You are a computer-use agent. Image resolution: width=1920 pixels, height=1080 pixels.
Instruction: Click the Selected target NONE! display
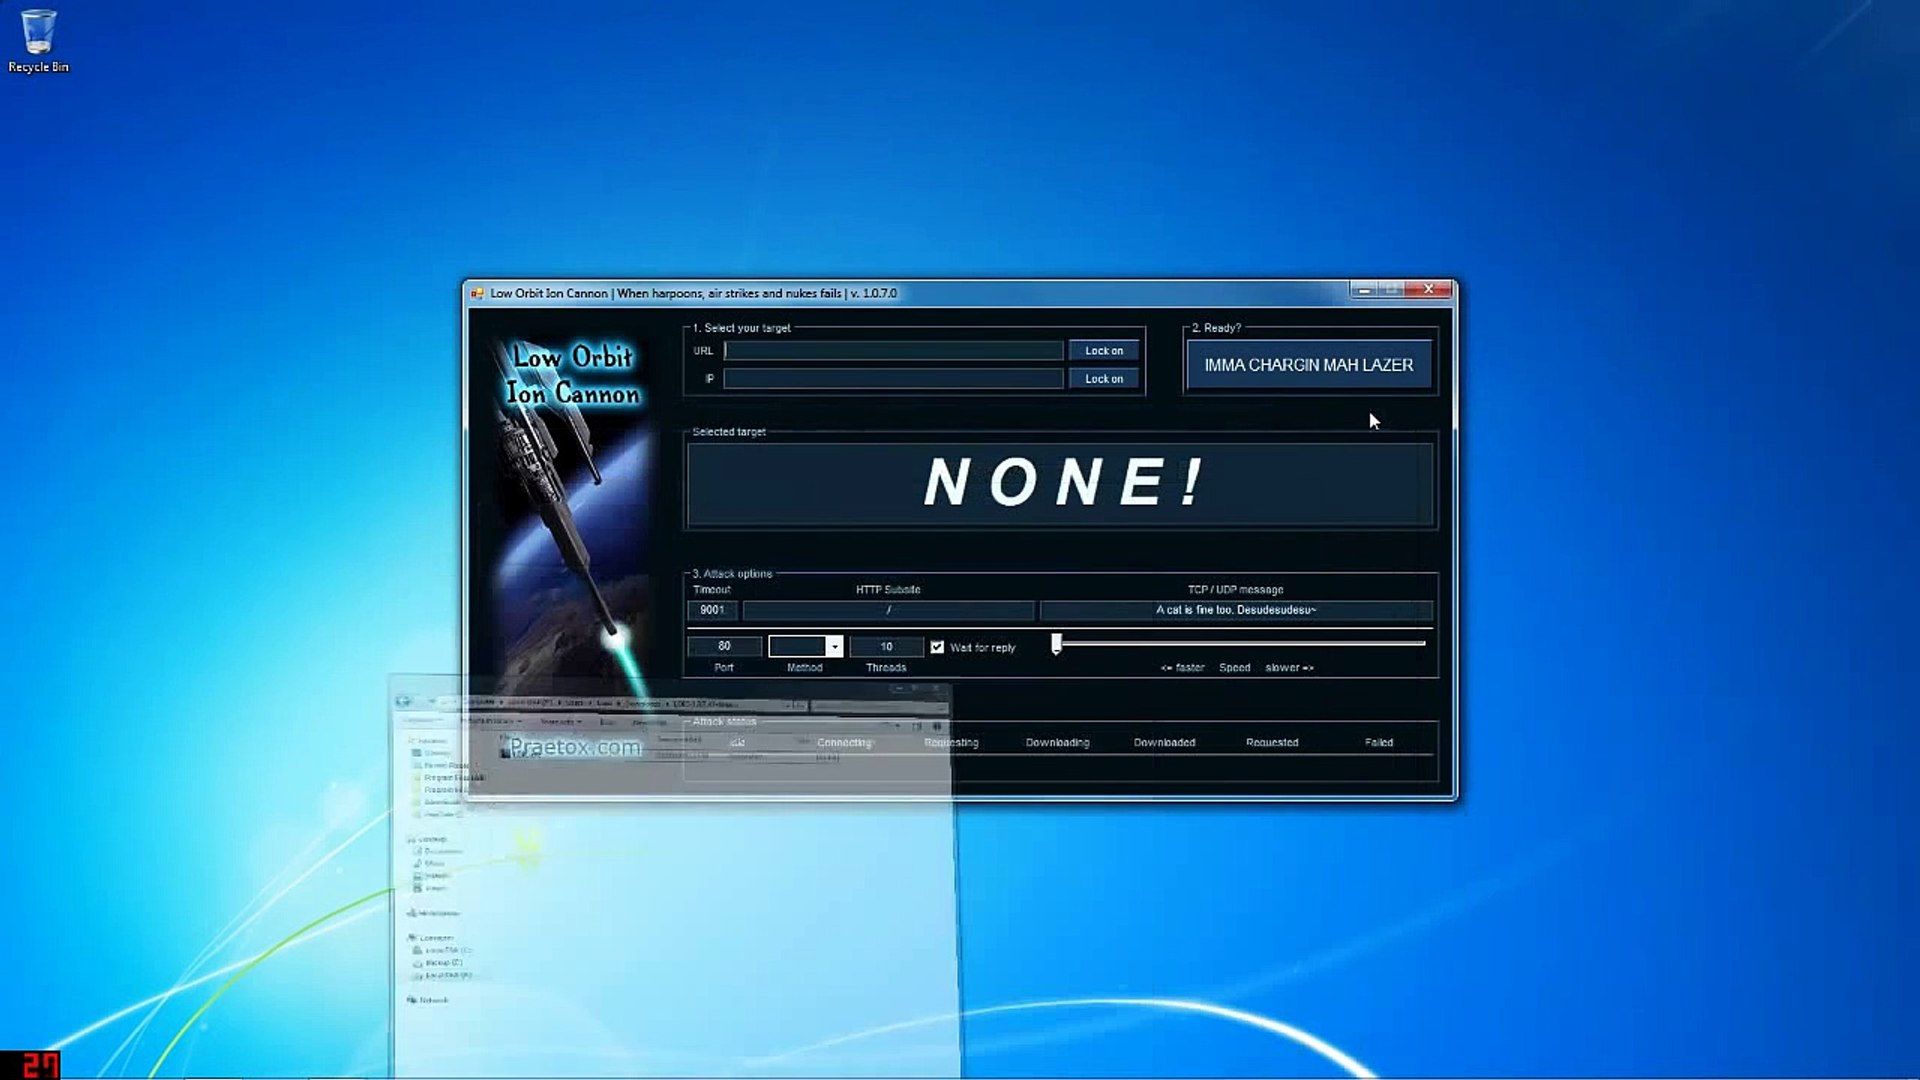click(1061, 484)
